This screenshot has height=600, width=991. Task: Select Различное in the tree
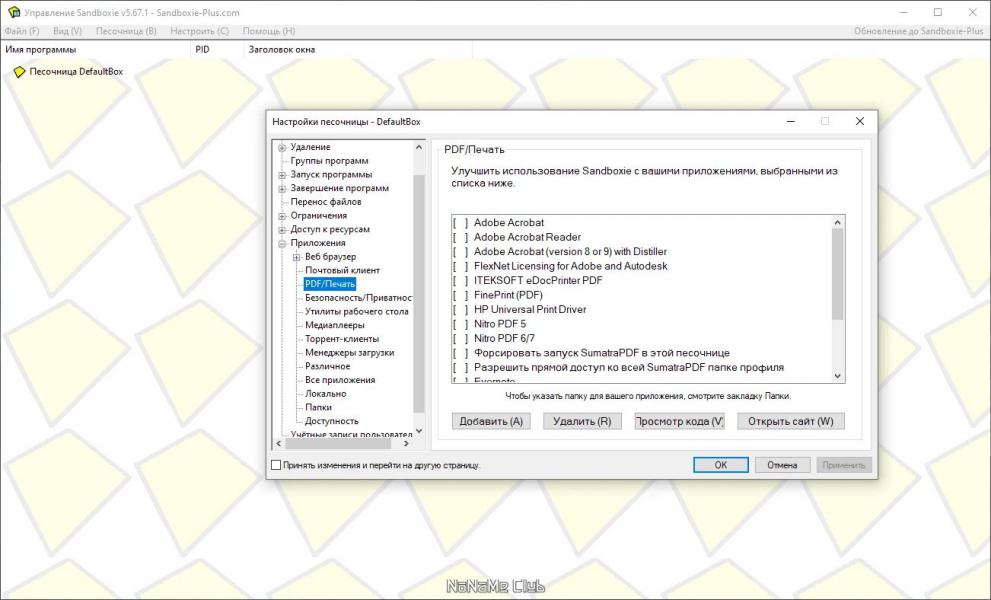(327, 367)
